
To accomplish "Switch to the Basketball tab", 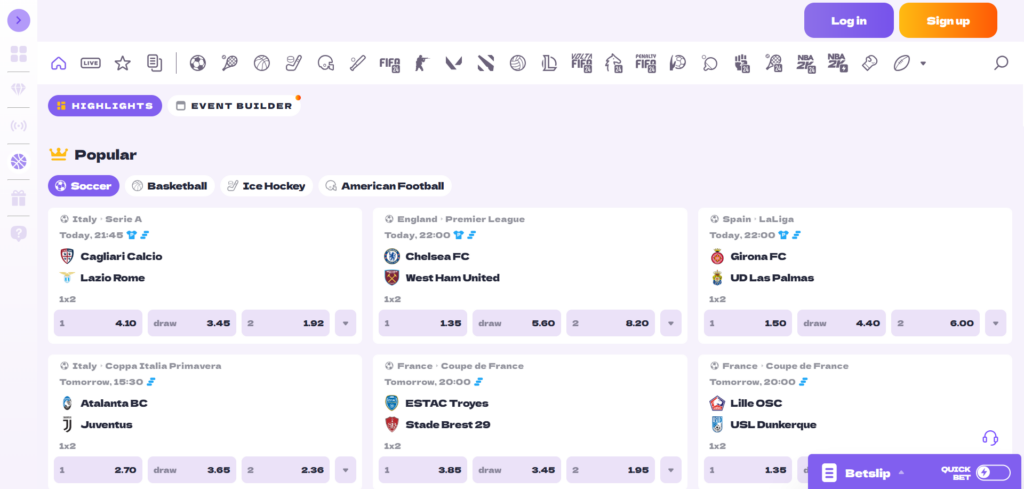I will 169,186.
